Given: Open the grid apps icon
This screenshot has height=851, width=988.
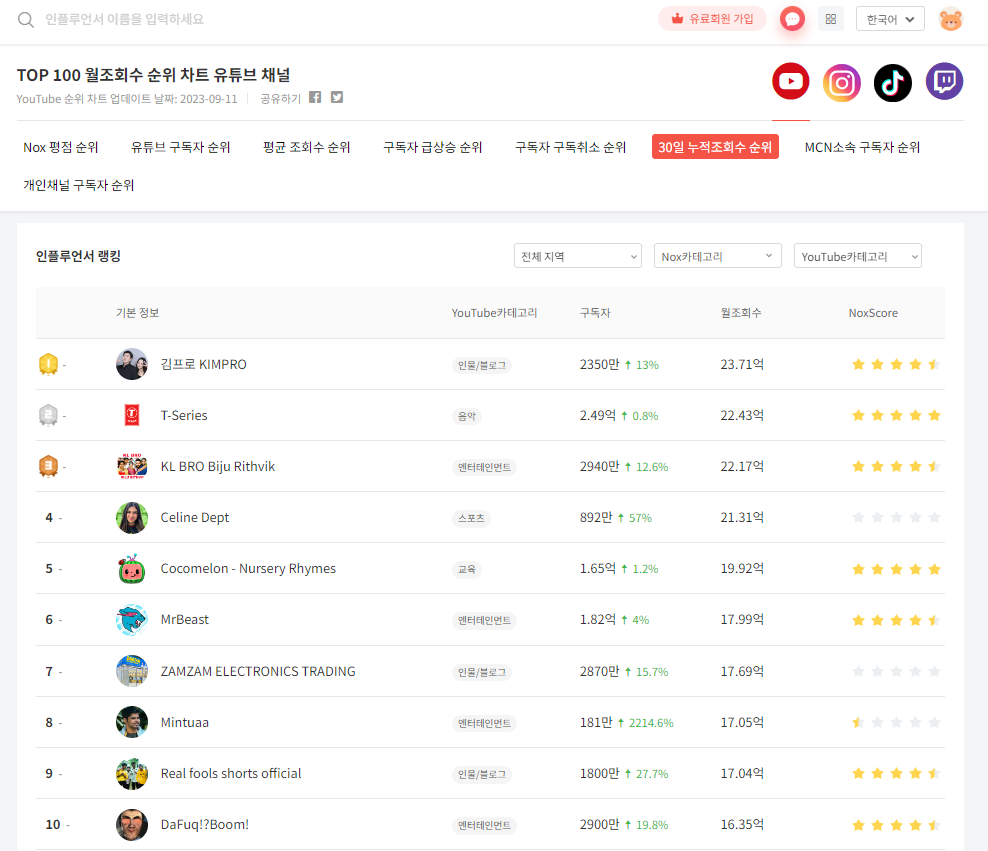Looking at the screenshot, I should [830, 19].
